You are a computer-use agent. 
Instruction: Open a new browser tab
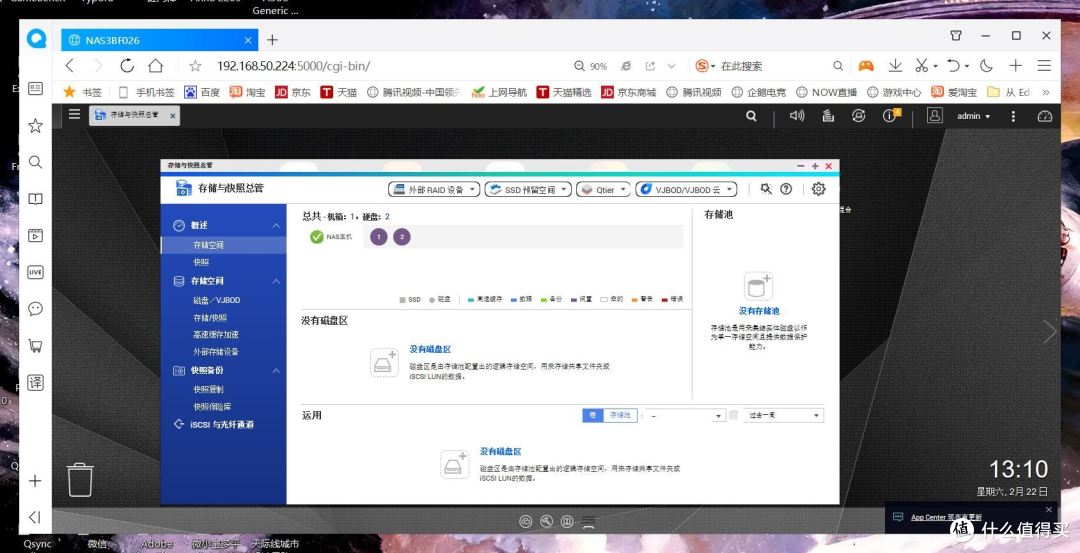point(272,40)
